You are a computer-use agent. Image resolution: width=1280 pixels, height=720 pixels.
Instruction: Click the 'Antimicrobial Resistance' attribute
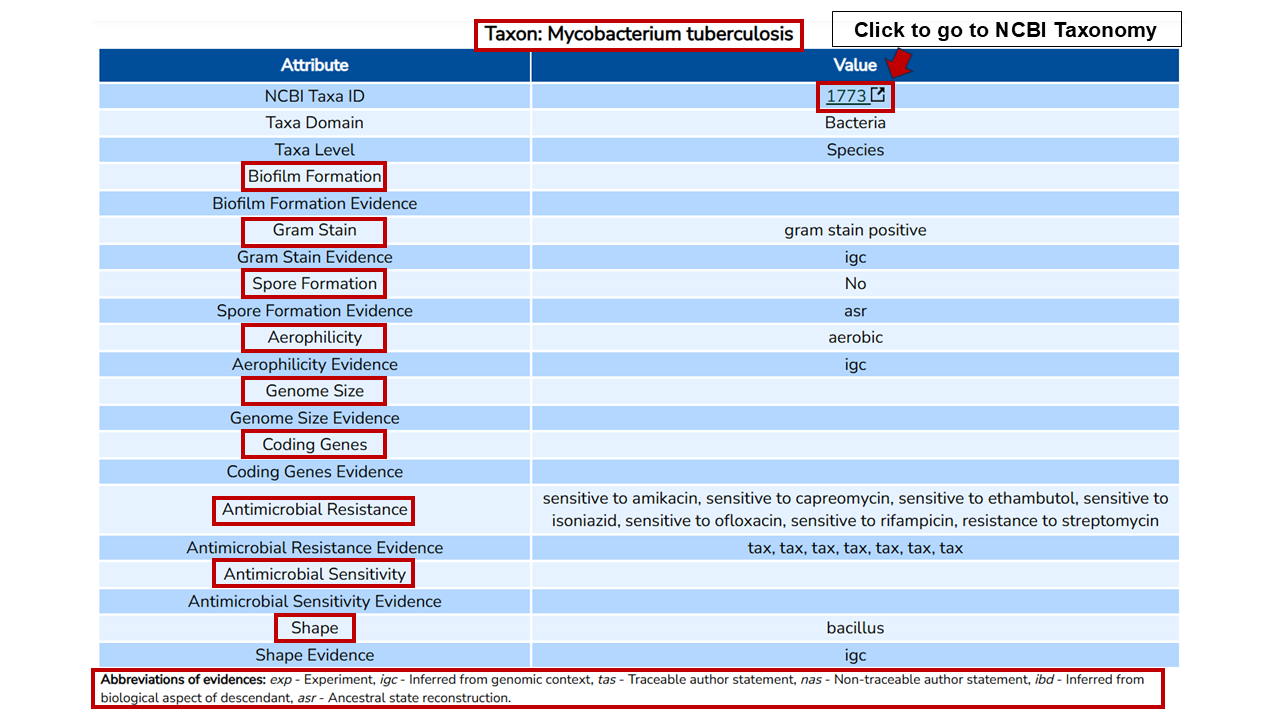click(x=315, y=510)
